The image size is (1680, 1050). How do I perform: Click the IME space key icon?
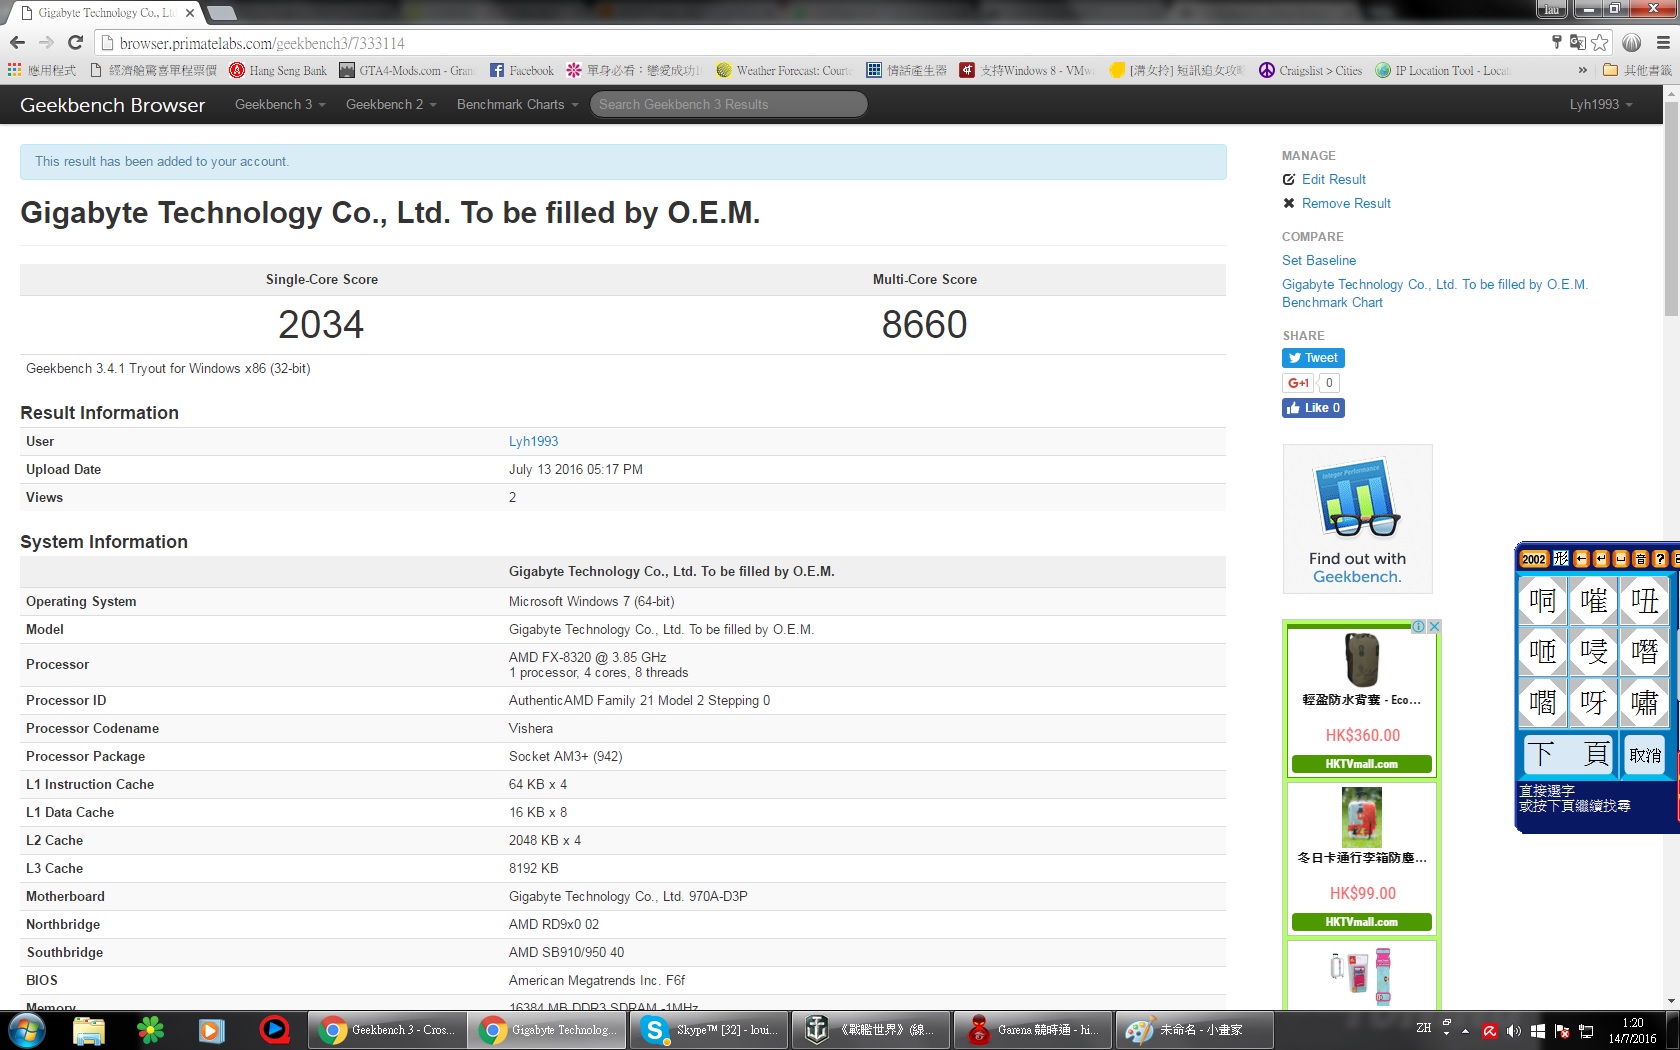point(1621,559)
